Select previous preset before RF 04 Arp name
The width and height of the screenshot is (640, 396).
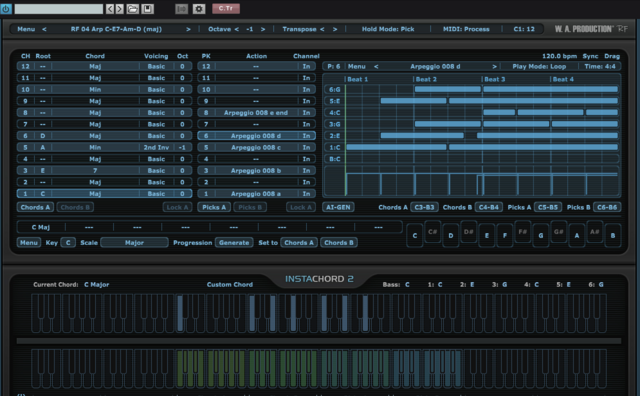44,29
